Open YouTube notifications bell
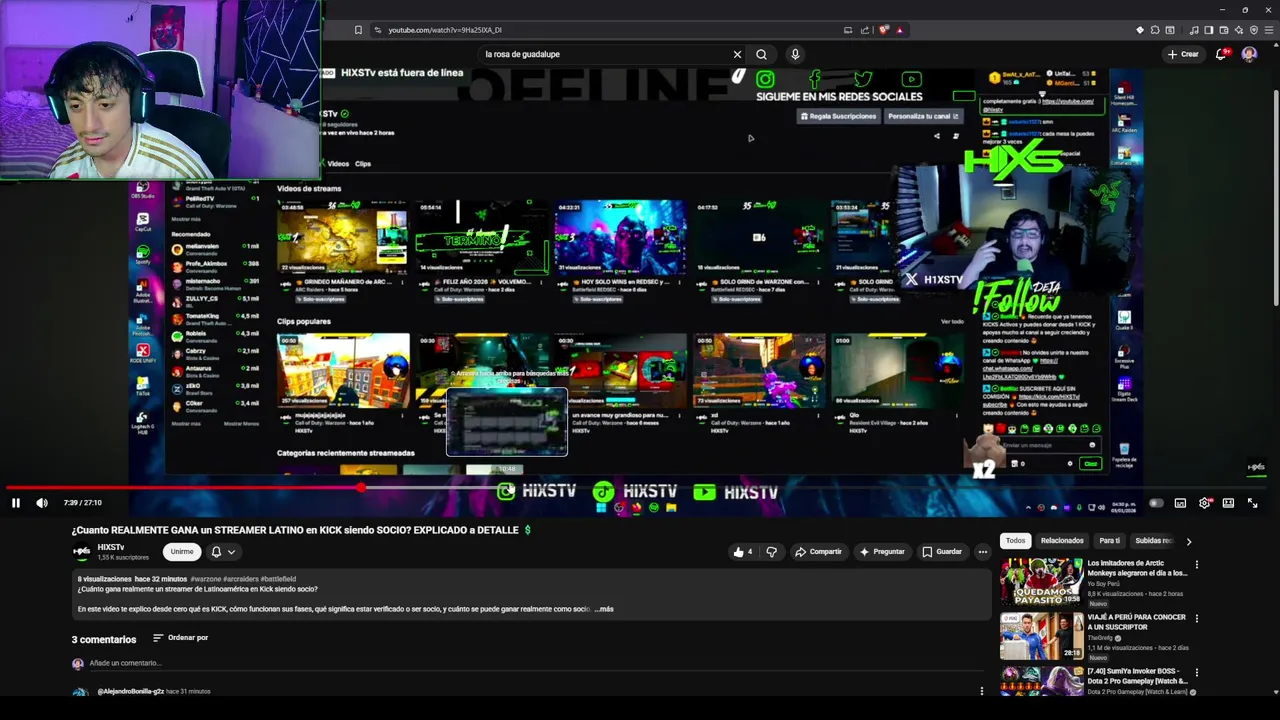Viewport: 1280px width, 720px height. (x=1221, y=54)
